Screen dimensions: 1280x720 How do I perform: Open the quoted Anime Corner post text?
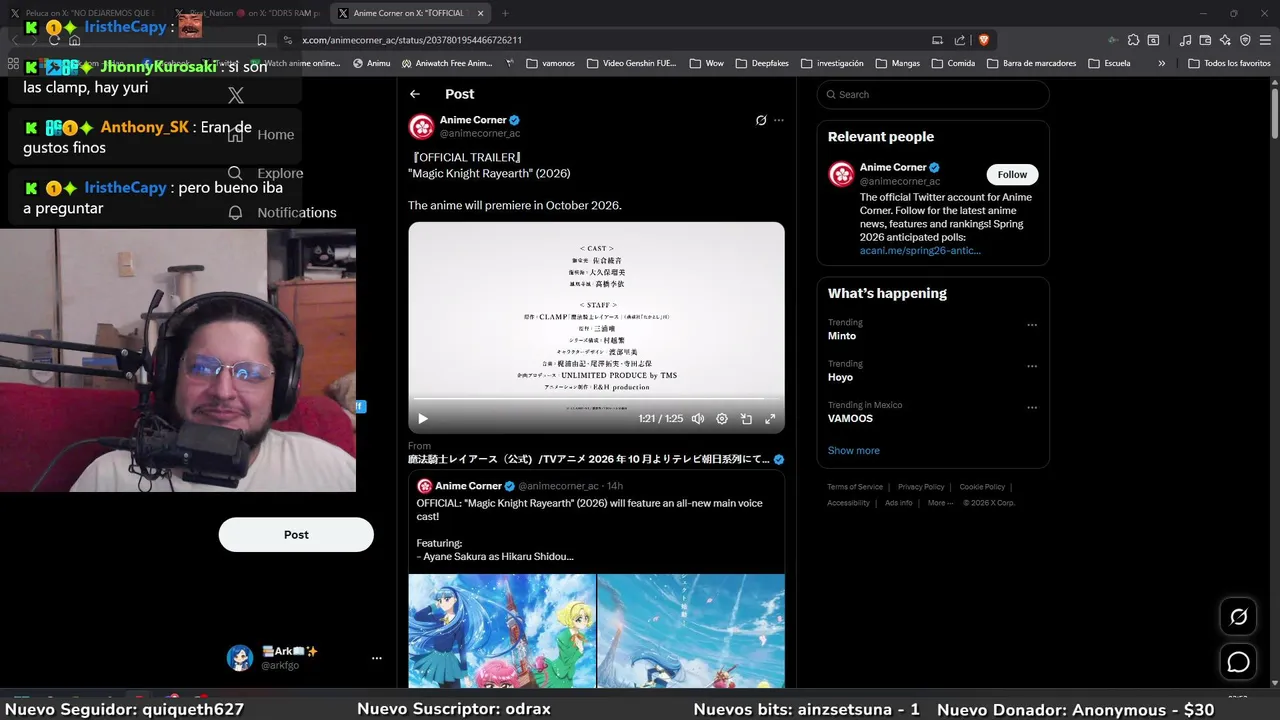589,530
